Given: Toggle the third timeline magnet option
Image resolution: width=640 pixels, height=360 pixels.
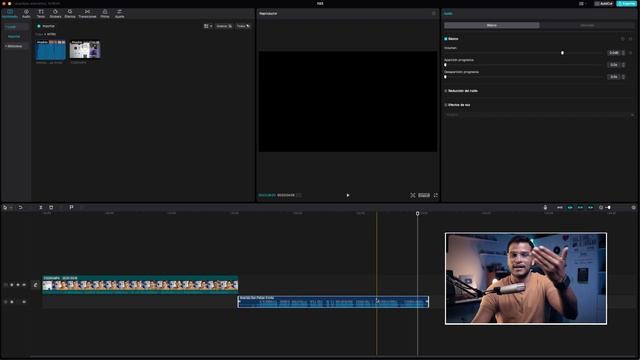Looking at the screenshot, I should (x=580, y=208).
